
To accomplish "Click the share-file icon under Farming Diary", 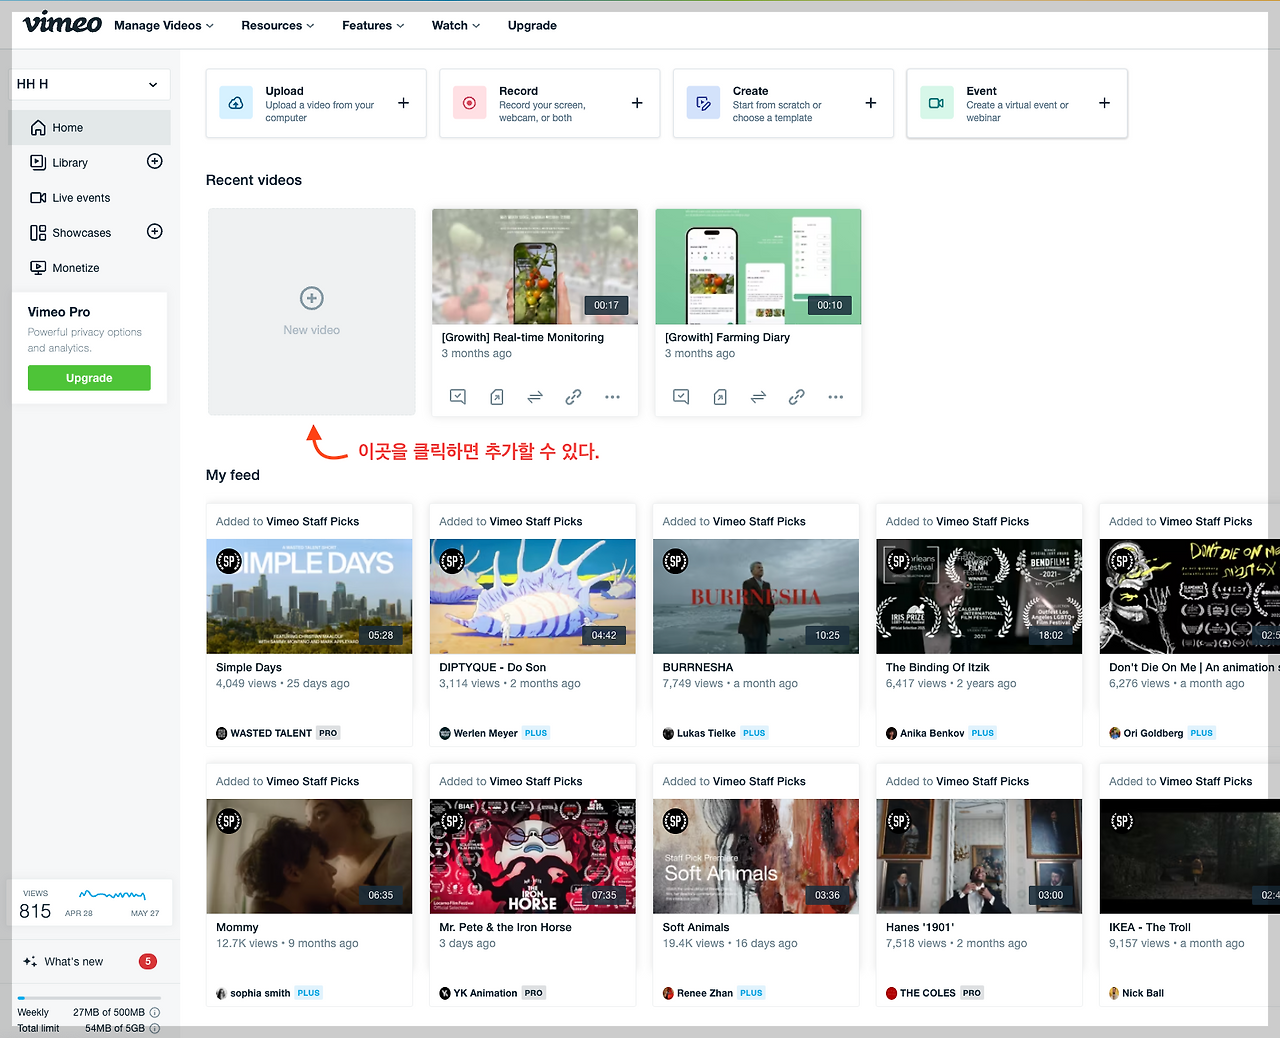I will click(x=720, y=397).
